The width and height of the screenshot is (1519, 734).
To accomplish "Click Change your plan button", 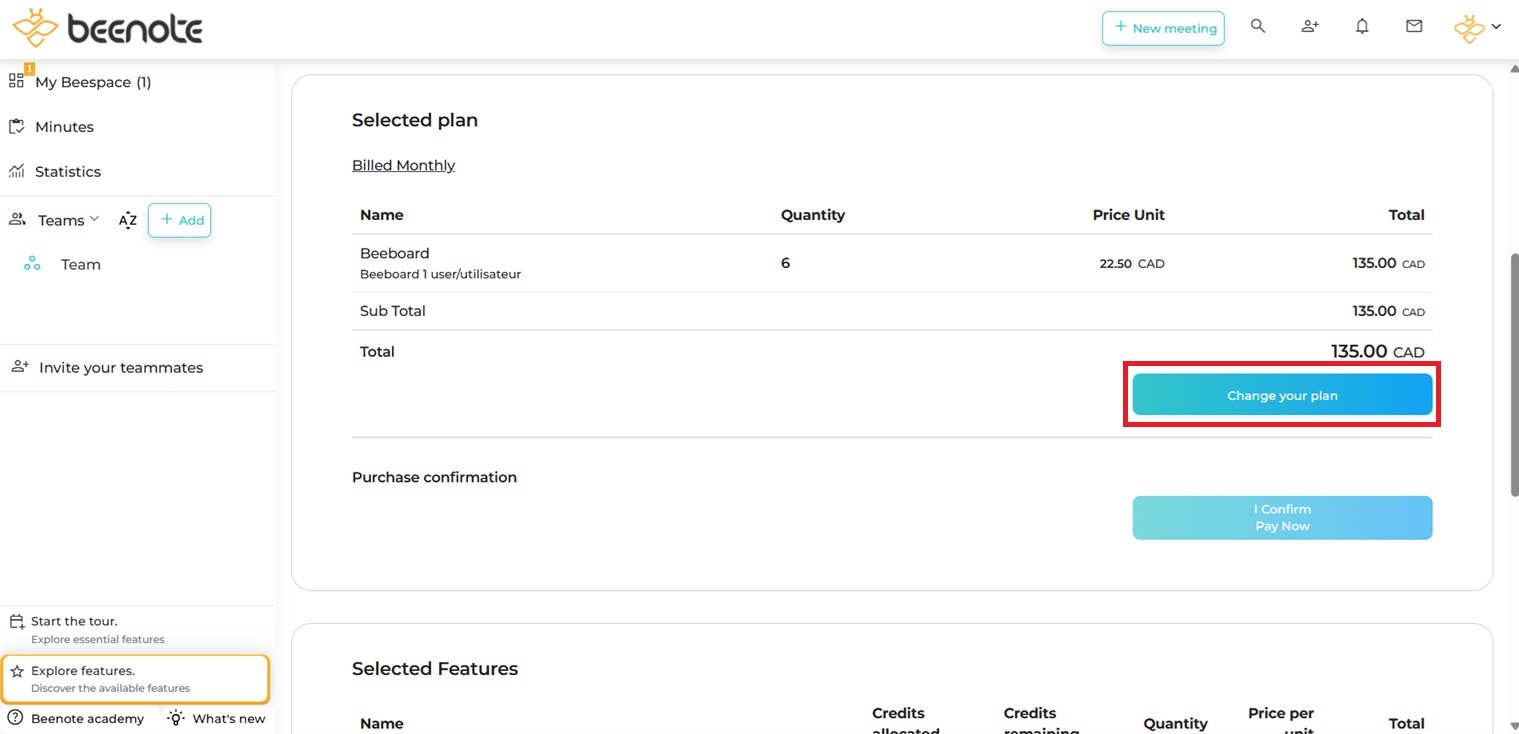I will pos(1281,396).
